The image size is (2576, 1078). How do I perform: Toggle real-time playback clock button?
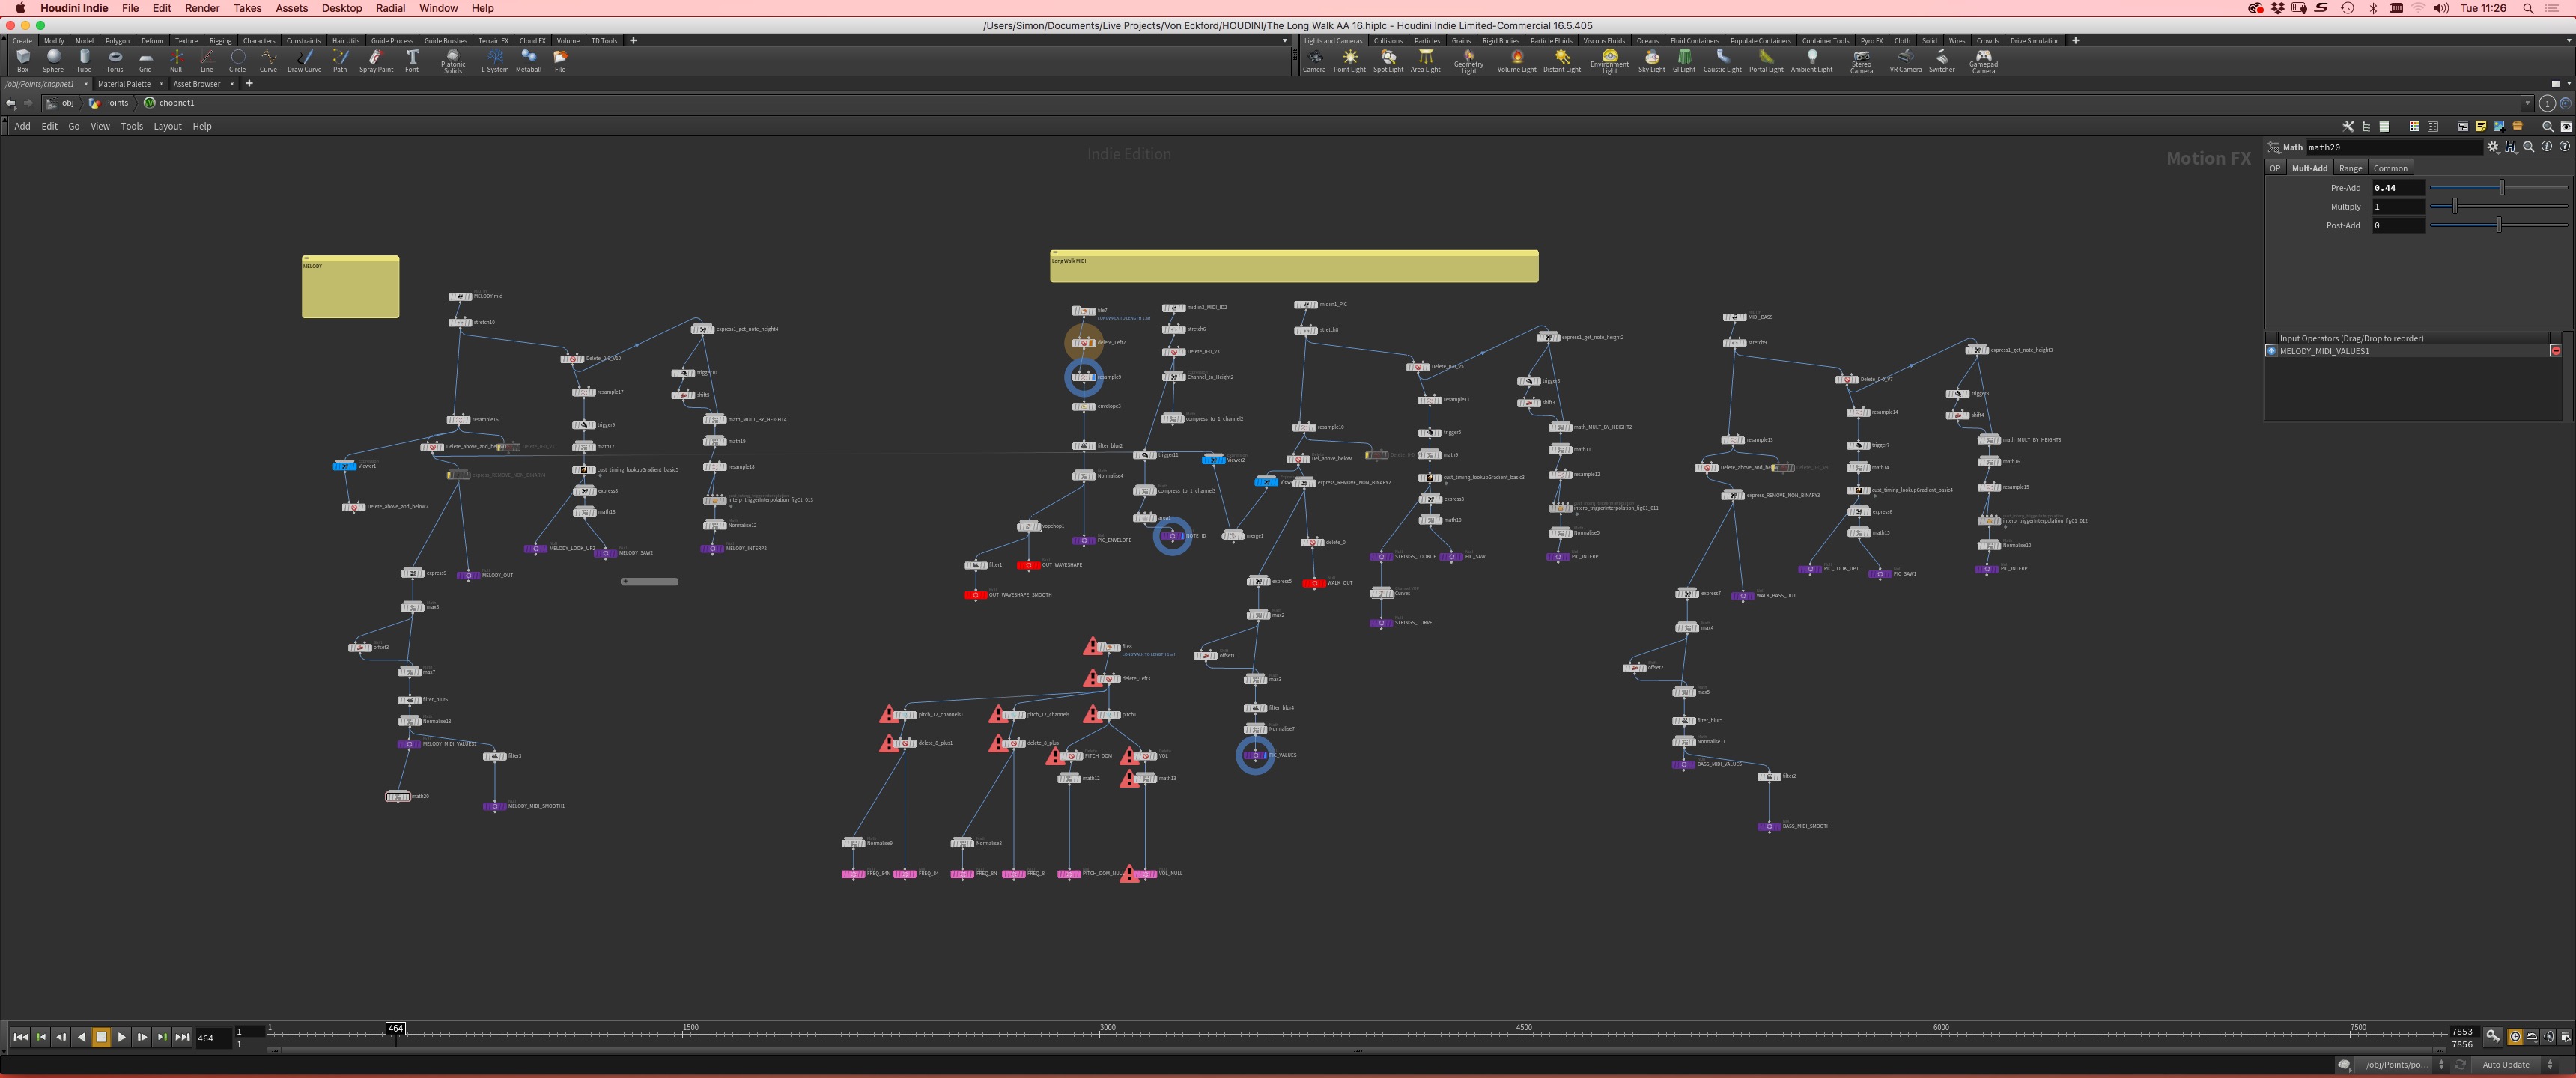[x=2515, y=1037]
